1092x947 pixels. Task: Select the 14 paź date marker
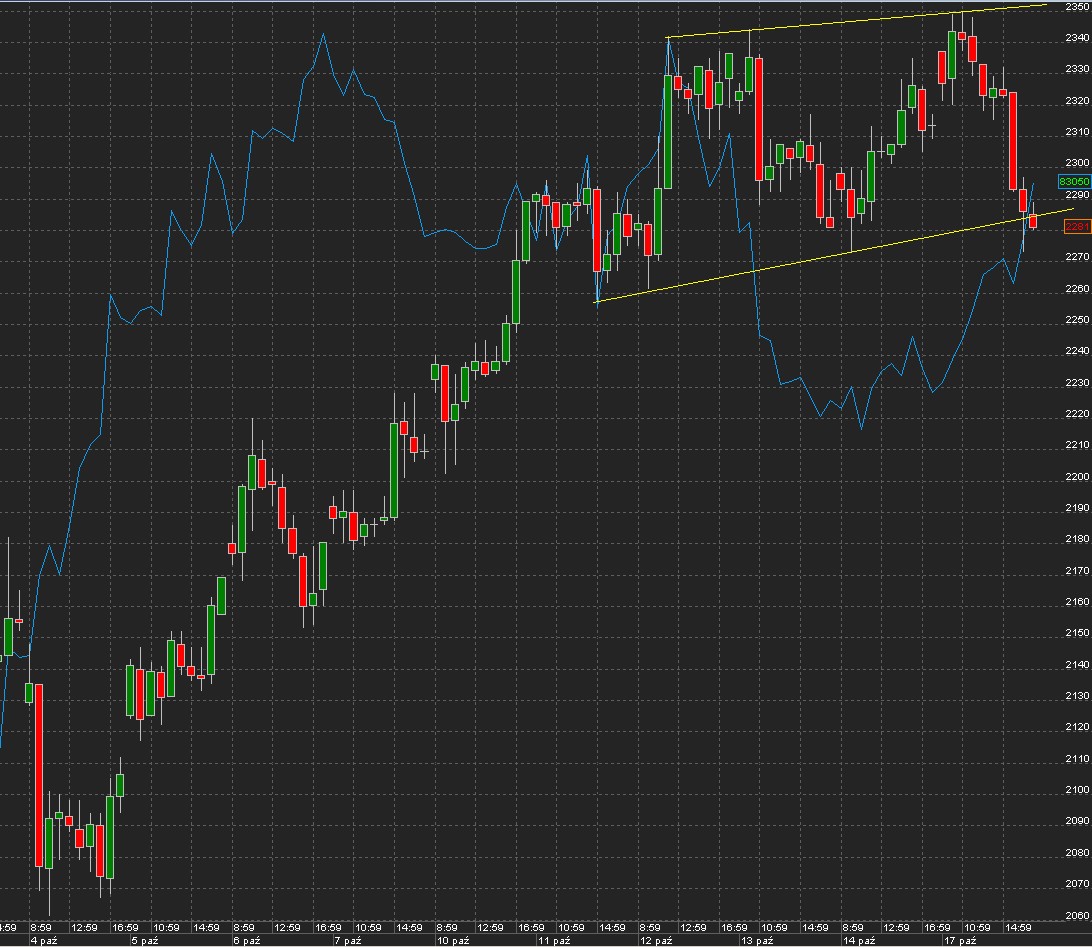click(858, 941)
